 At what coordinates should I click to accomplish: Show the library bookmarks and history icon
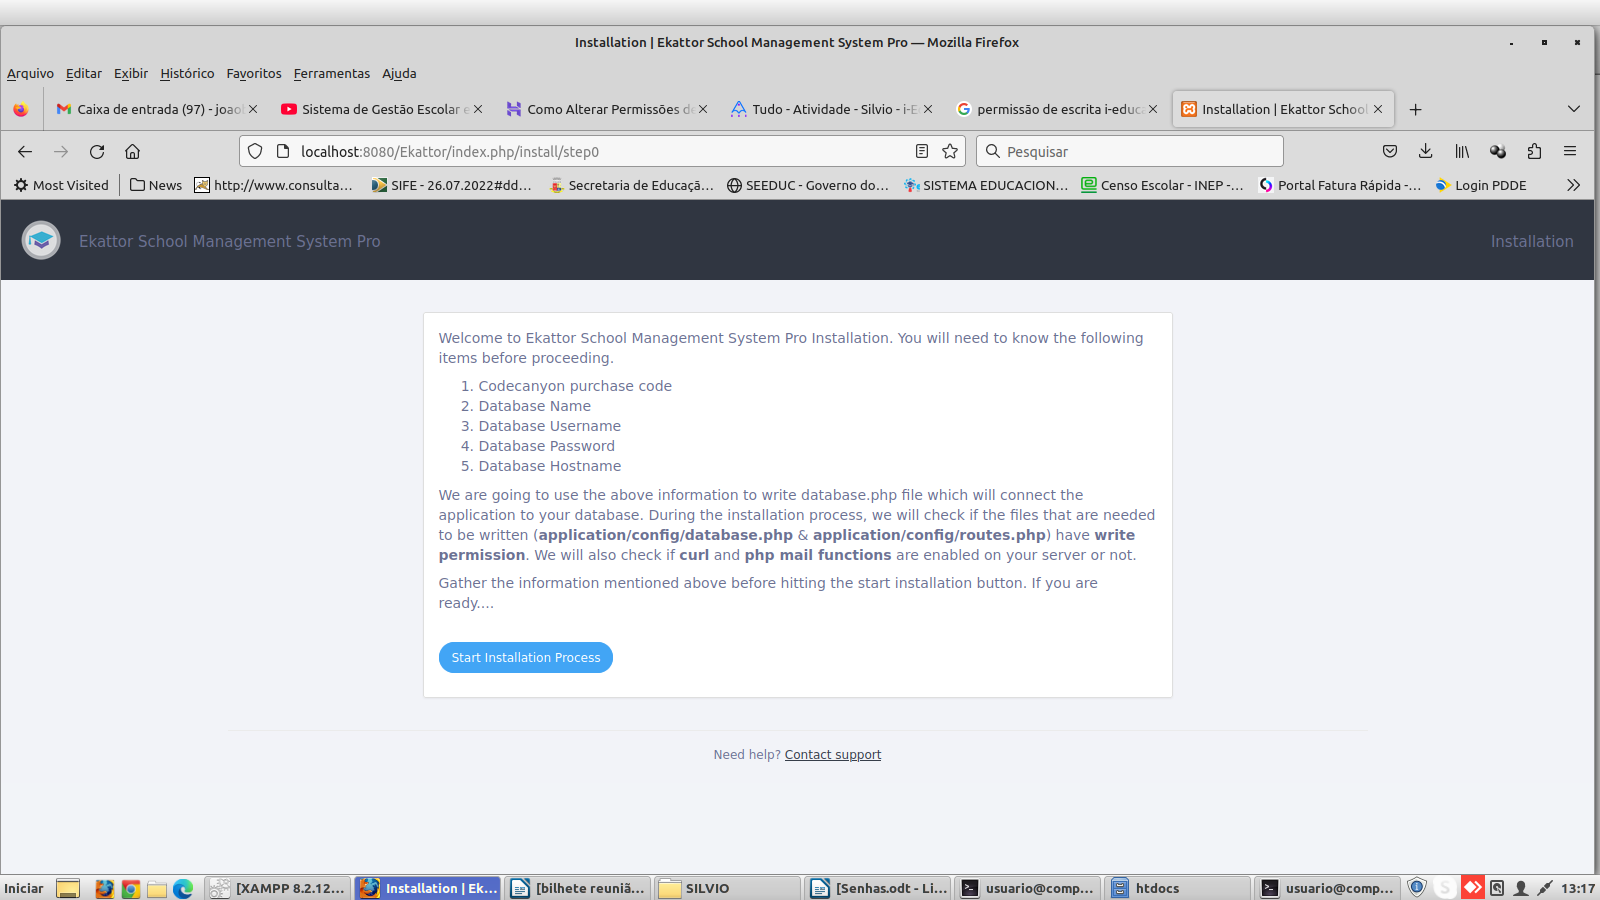(x=1462, y=151)
